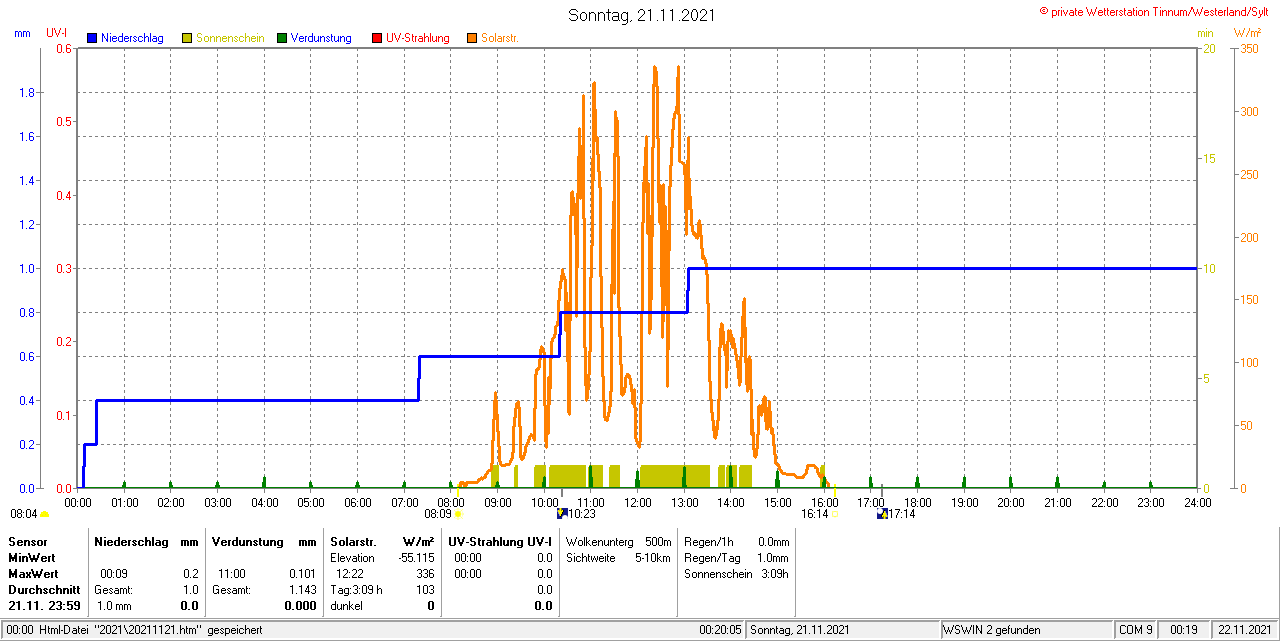Click the Sensor header in the table
This screenshot has width=1280, height=641.
tap(27, 541)
